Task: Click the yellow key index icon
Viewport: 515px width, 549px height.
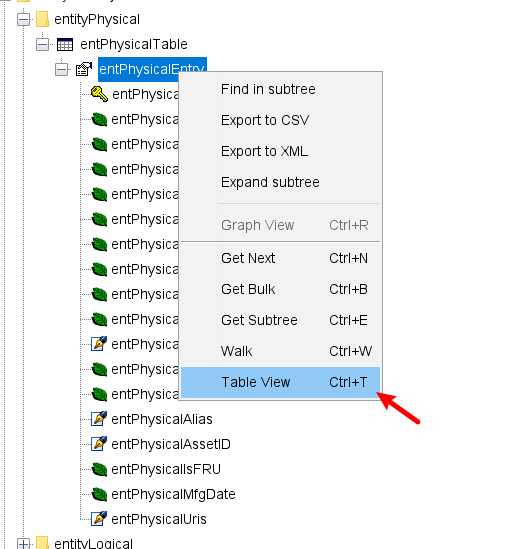Action: [x=99, y=94]
